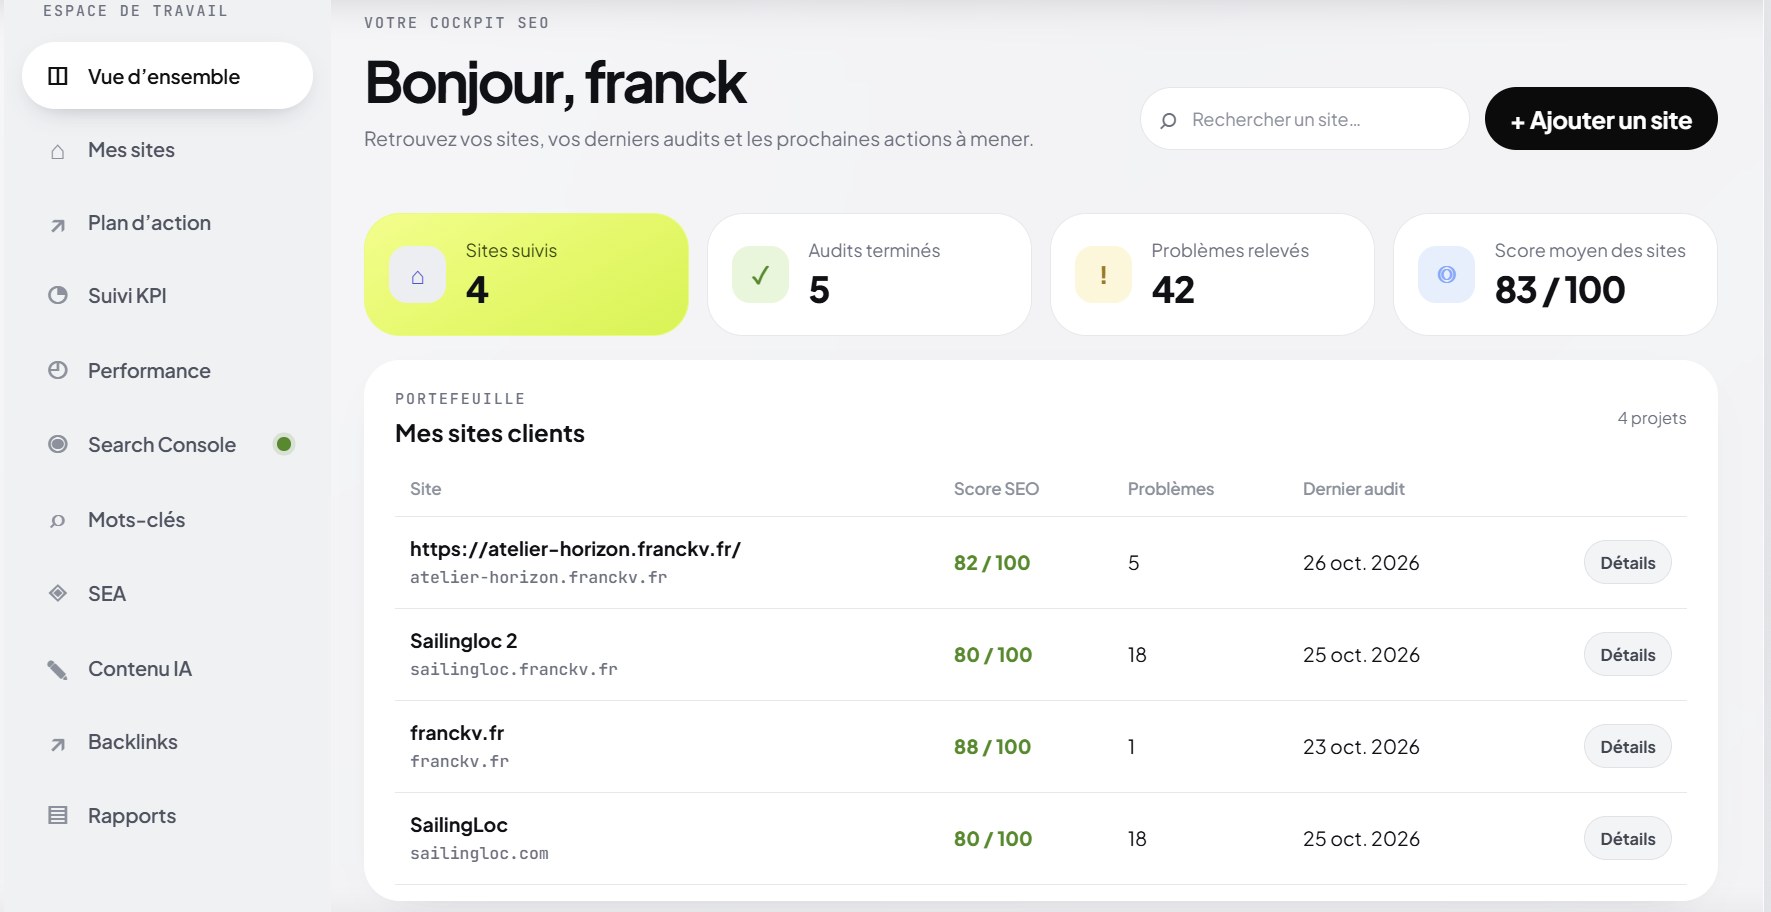Focus the Rechercher un site search field
This screenshot has height=912, width=1771.
pos(1304,119)
